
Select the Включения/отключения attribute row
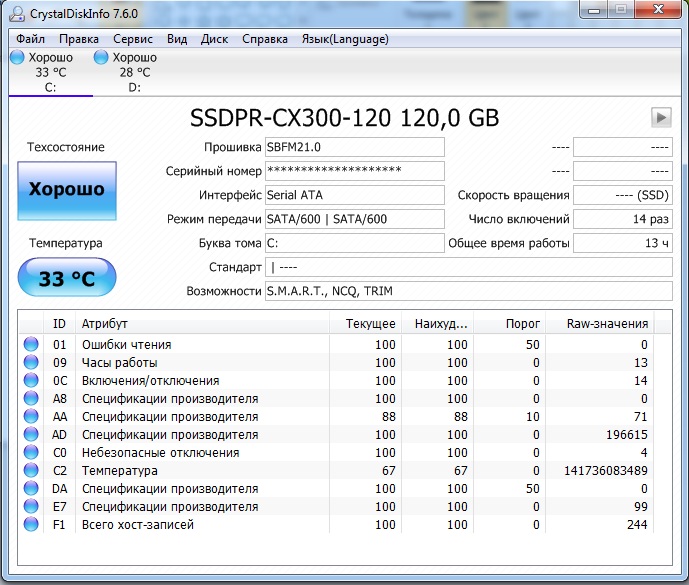[336, 380]
